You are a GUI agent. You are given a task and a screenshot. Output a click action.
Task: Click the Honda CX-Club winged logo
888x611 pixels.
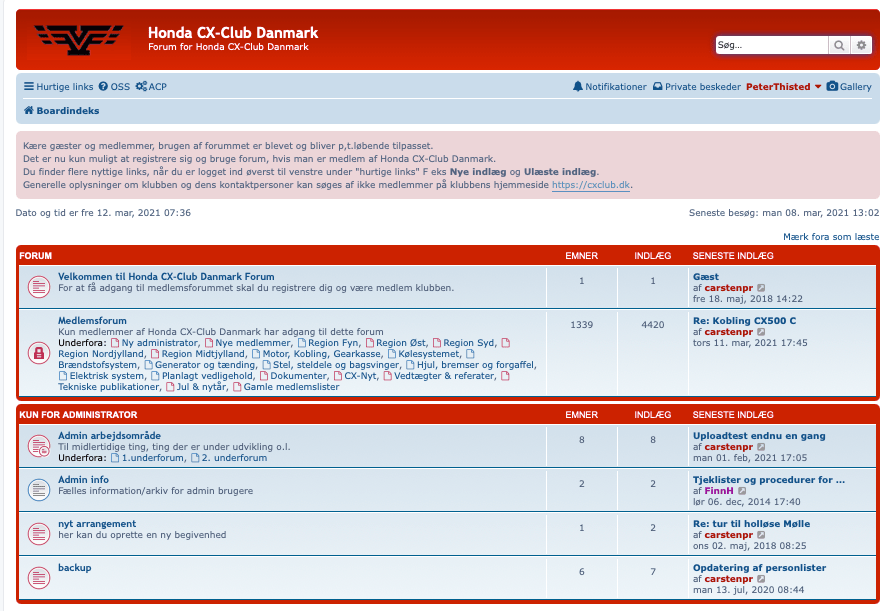79,40
